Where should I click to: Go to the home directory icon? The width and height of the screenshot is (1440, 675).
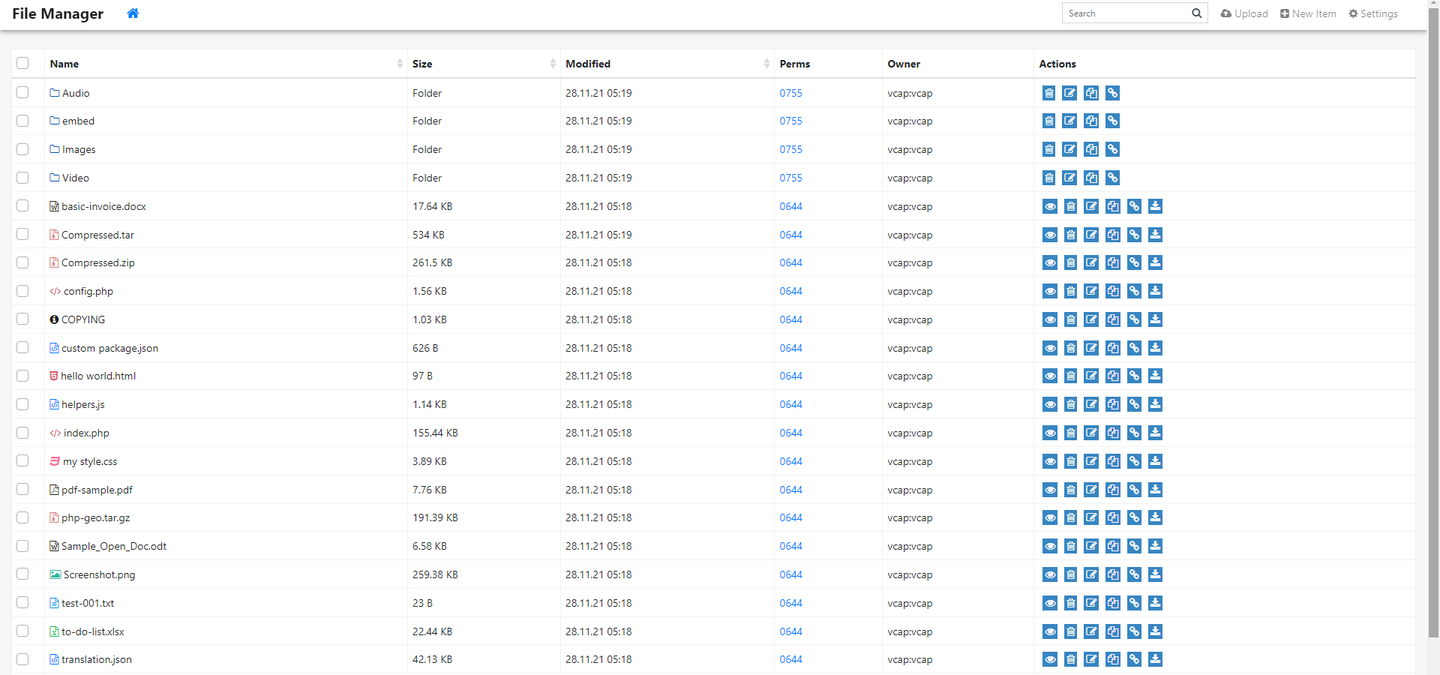coord(133,13)
